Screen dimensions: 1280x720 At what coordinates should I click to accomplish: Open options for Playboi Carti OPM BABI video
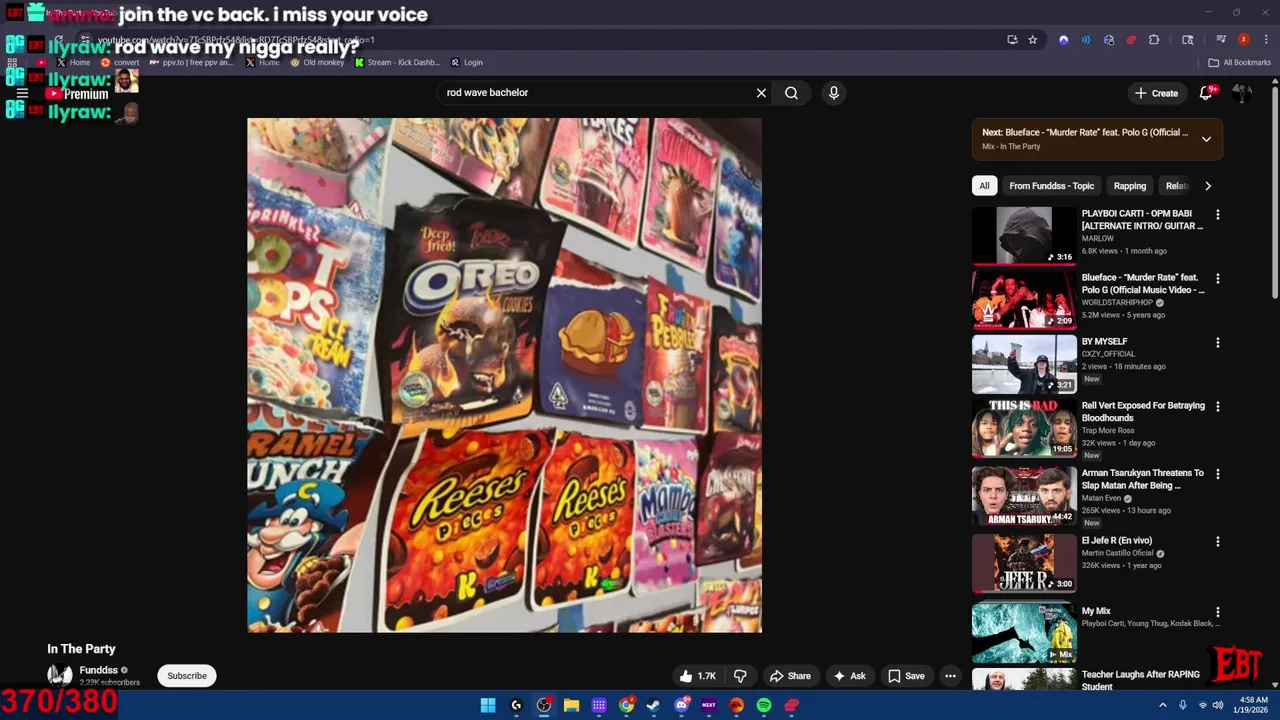click(x=1218, y=215)
